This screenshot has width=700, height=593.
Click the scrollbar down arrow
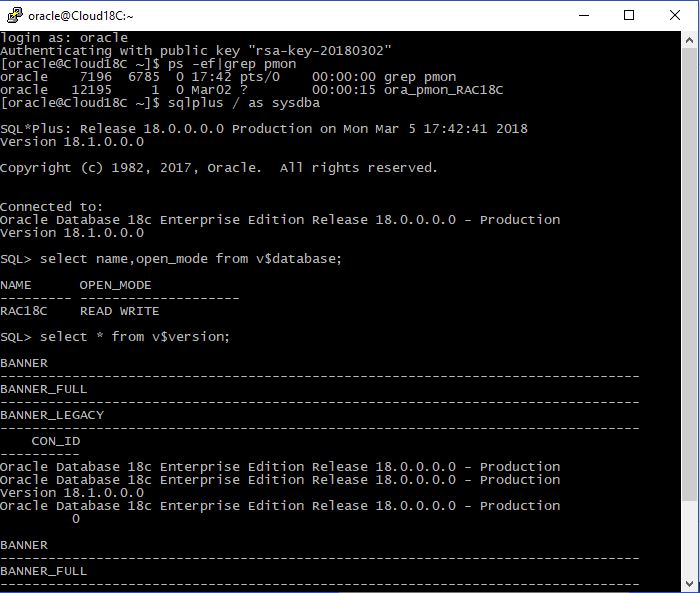click(689, 583)
